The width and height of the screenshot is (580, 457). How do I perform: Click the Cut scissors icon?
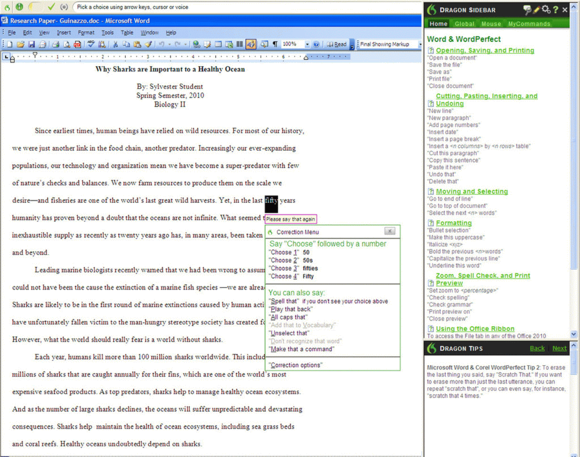tap(115, 44)
